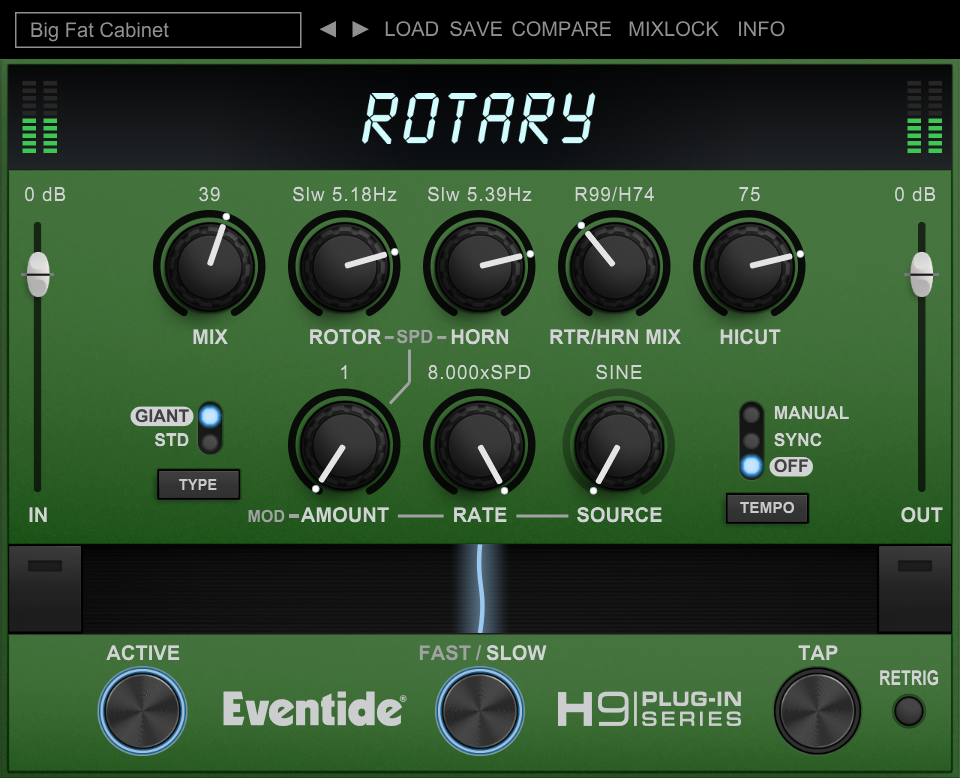The width and height of the screenshot is (960, 778).
Task: Click the SINE source readout
Action: pos(618,372)
